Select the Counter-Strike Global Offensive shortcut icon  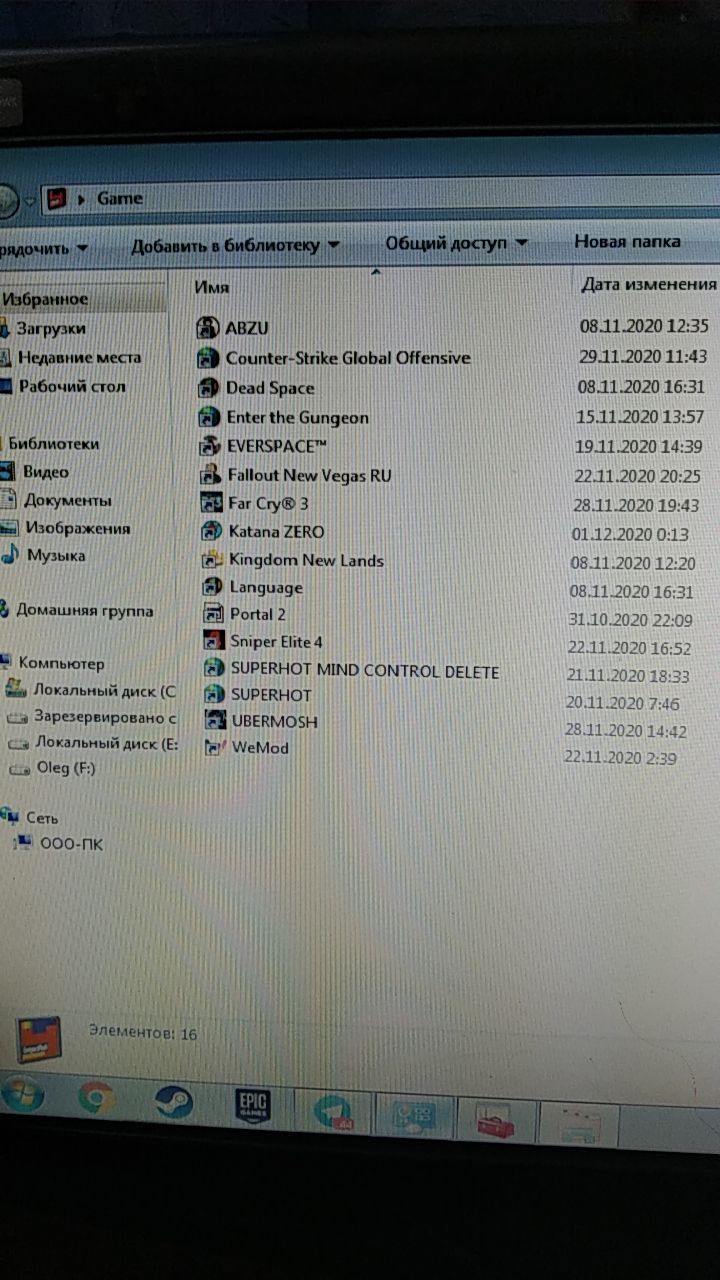pyautogui.click(x=208, y=357)
